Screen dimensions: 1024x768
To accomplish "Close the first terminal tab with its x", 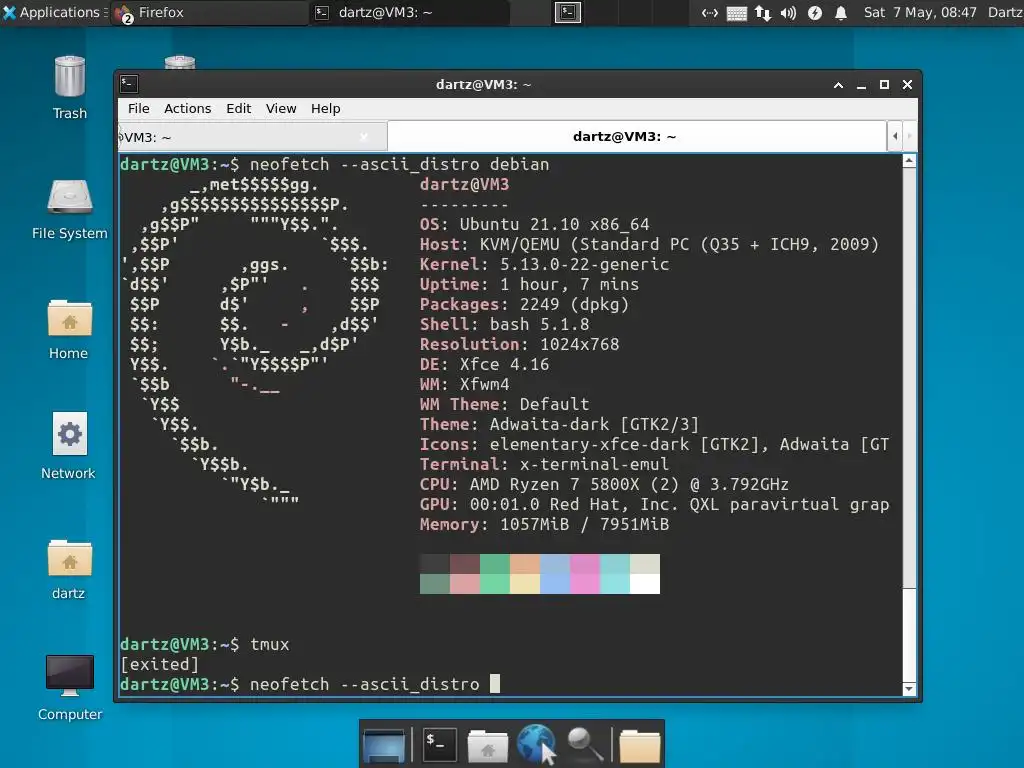I will (x=364, y=136).
